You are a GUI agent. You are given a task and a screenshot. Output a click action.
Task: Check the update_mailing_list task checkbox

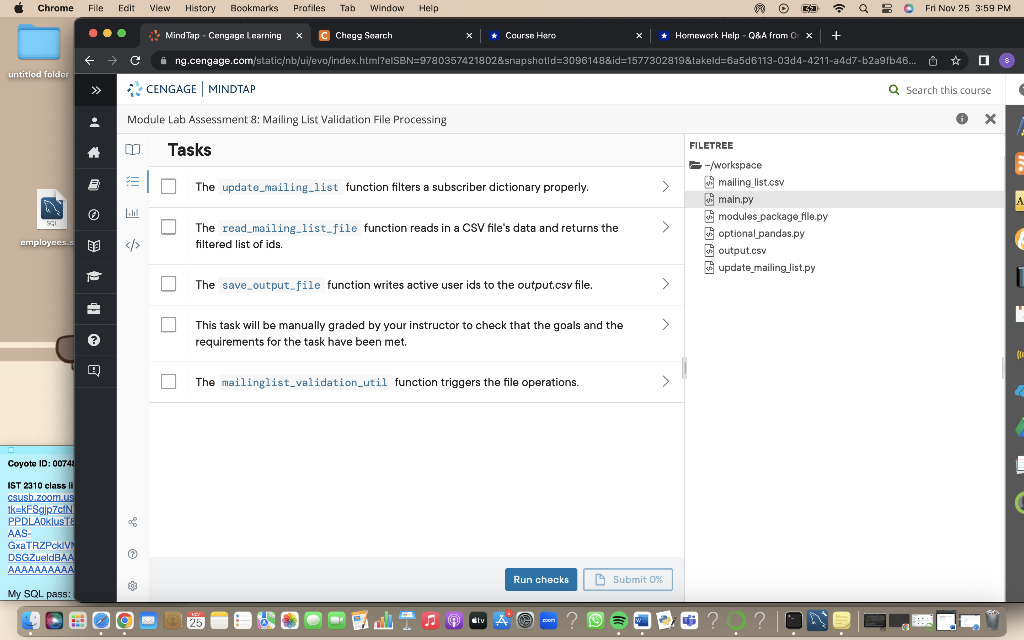pyautogui.click(x=168, y=185)
